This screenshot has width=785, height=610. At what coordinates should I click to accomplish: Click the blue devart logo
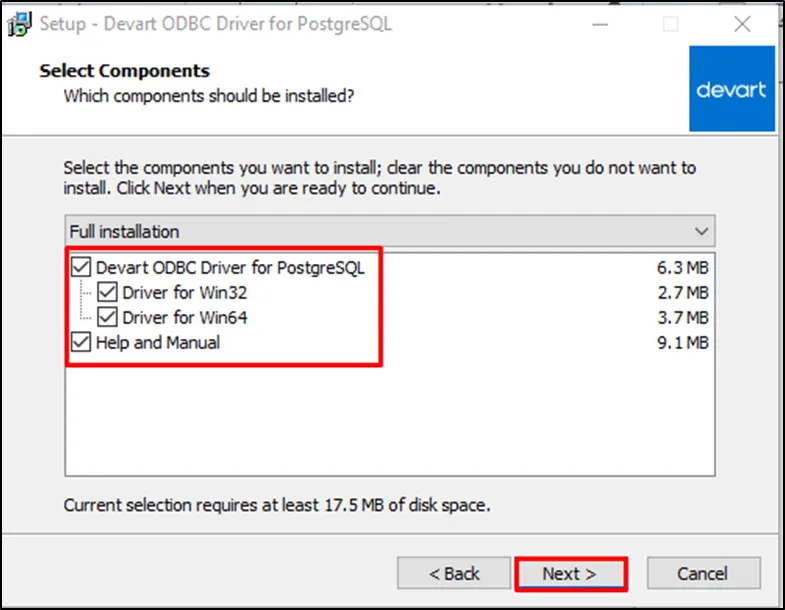point(731,88)
